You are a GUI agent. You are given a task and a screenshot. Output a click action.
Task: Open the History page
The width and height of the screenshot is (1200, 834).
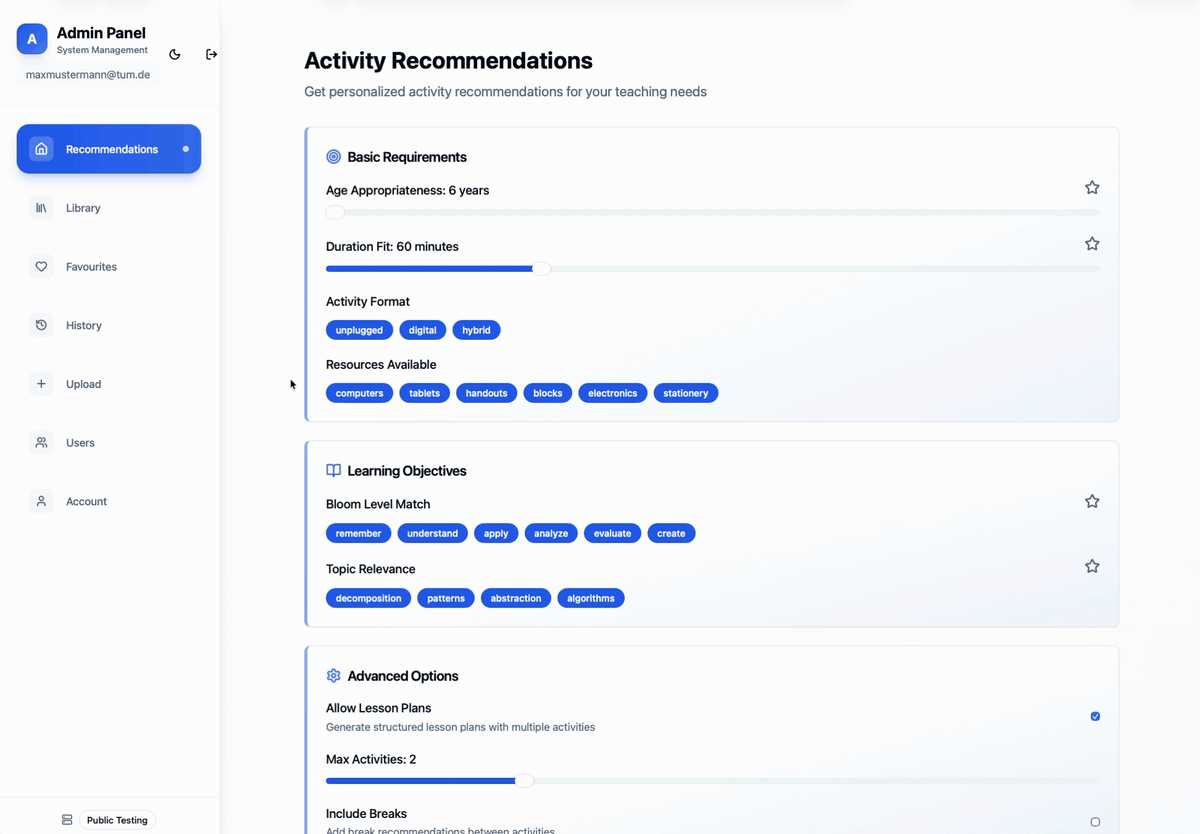tap(84, 325)
